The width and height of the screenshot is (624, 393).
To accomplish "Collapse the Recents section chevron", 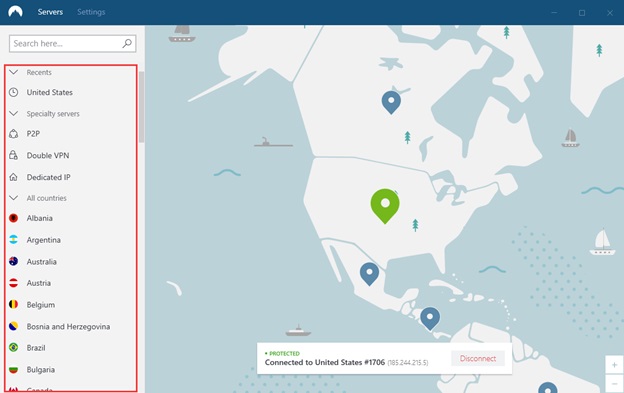I will tap(14, 72).
